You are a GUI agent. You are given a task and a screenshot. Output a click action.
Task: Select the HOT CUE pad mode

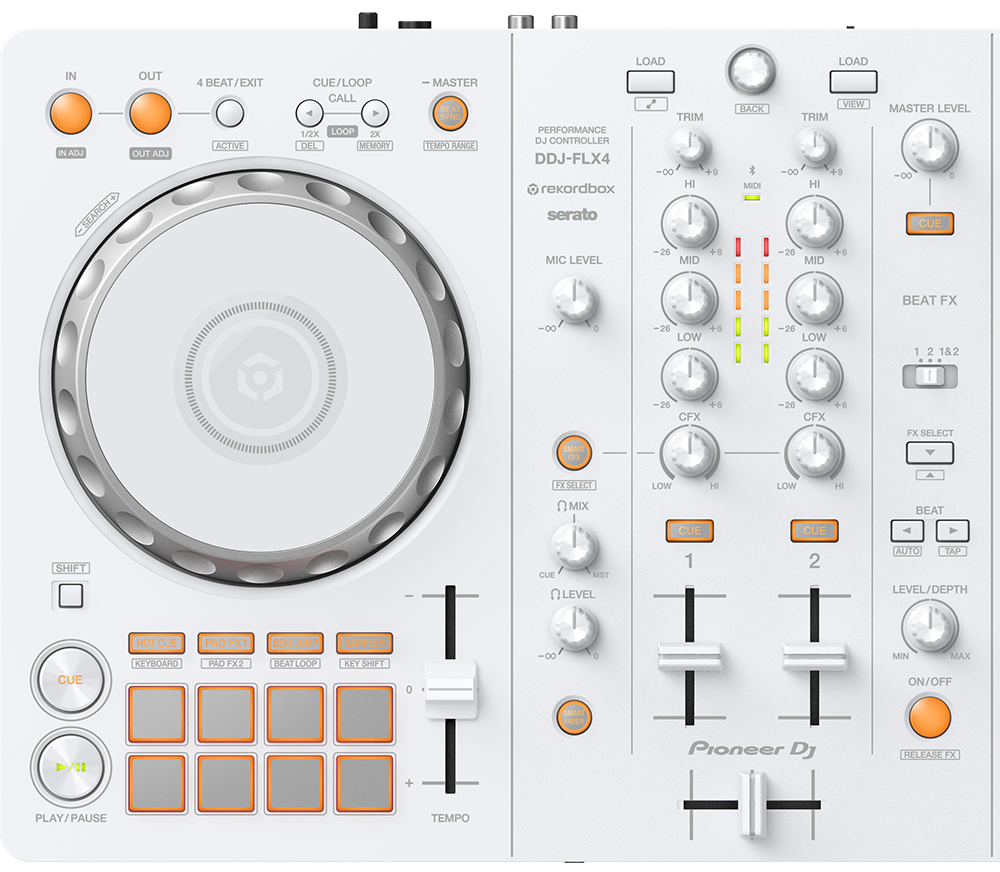click(156, 643)
